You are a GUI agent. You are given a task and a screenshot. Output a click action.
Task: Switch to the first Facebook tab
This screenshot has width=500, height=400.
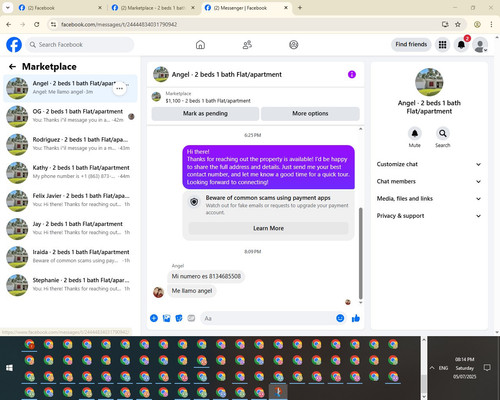60,8
